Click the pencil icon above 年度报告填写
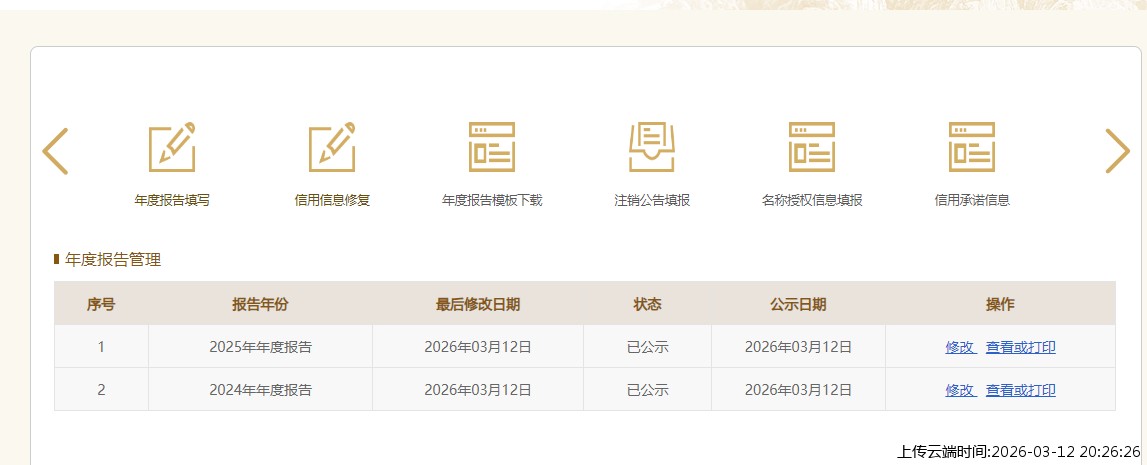Viewport: 1147px width, 465px height. [x=172, y=147]
